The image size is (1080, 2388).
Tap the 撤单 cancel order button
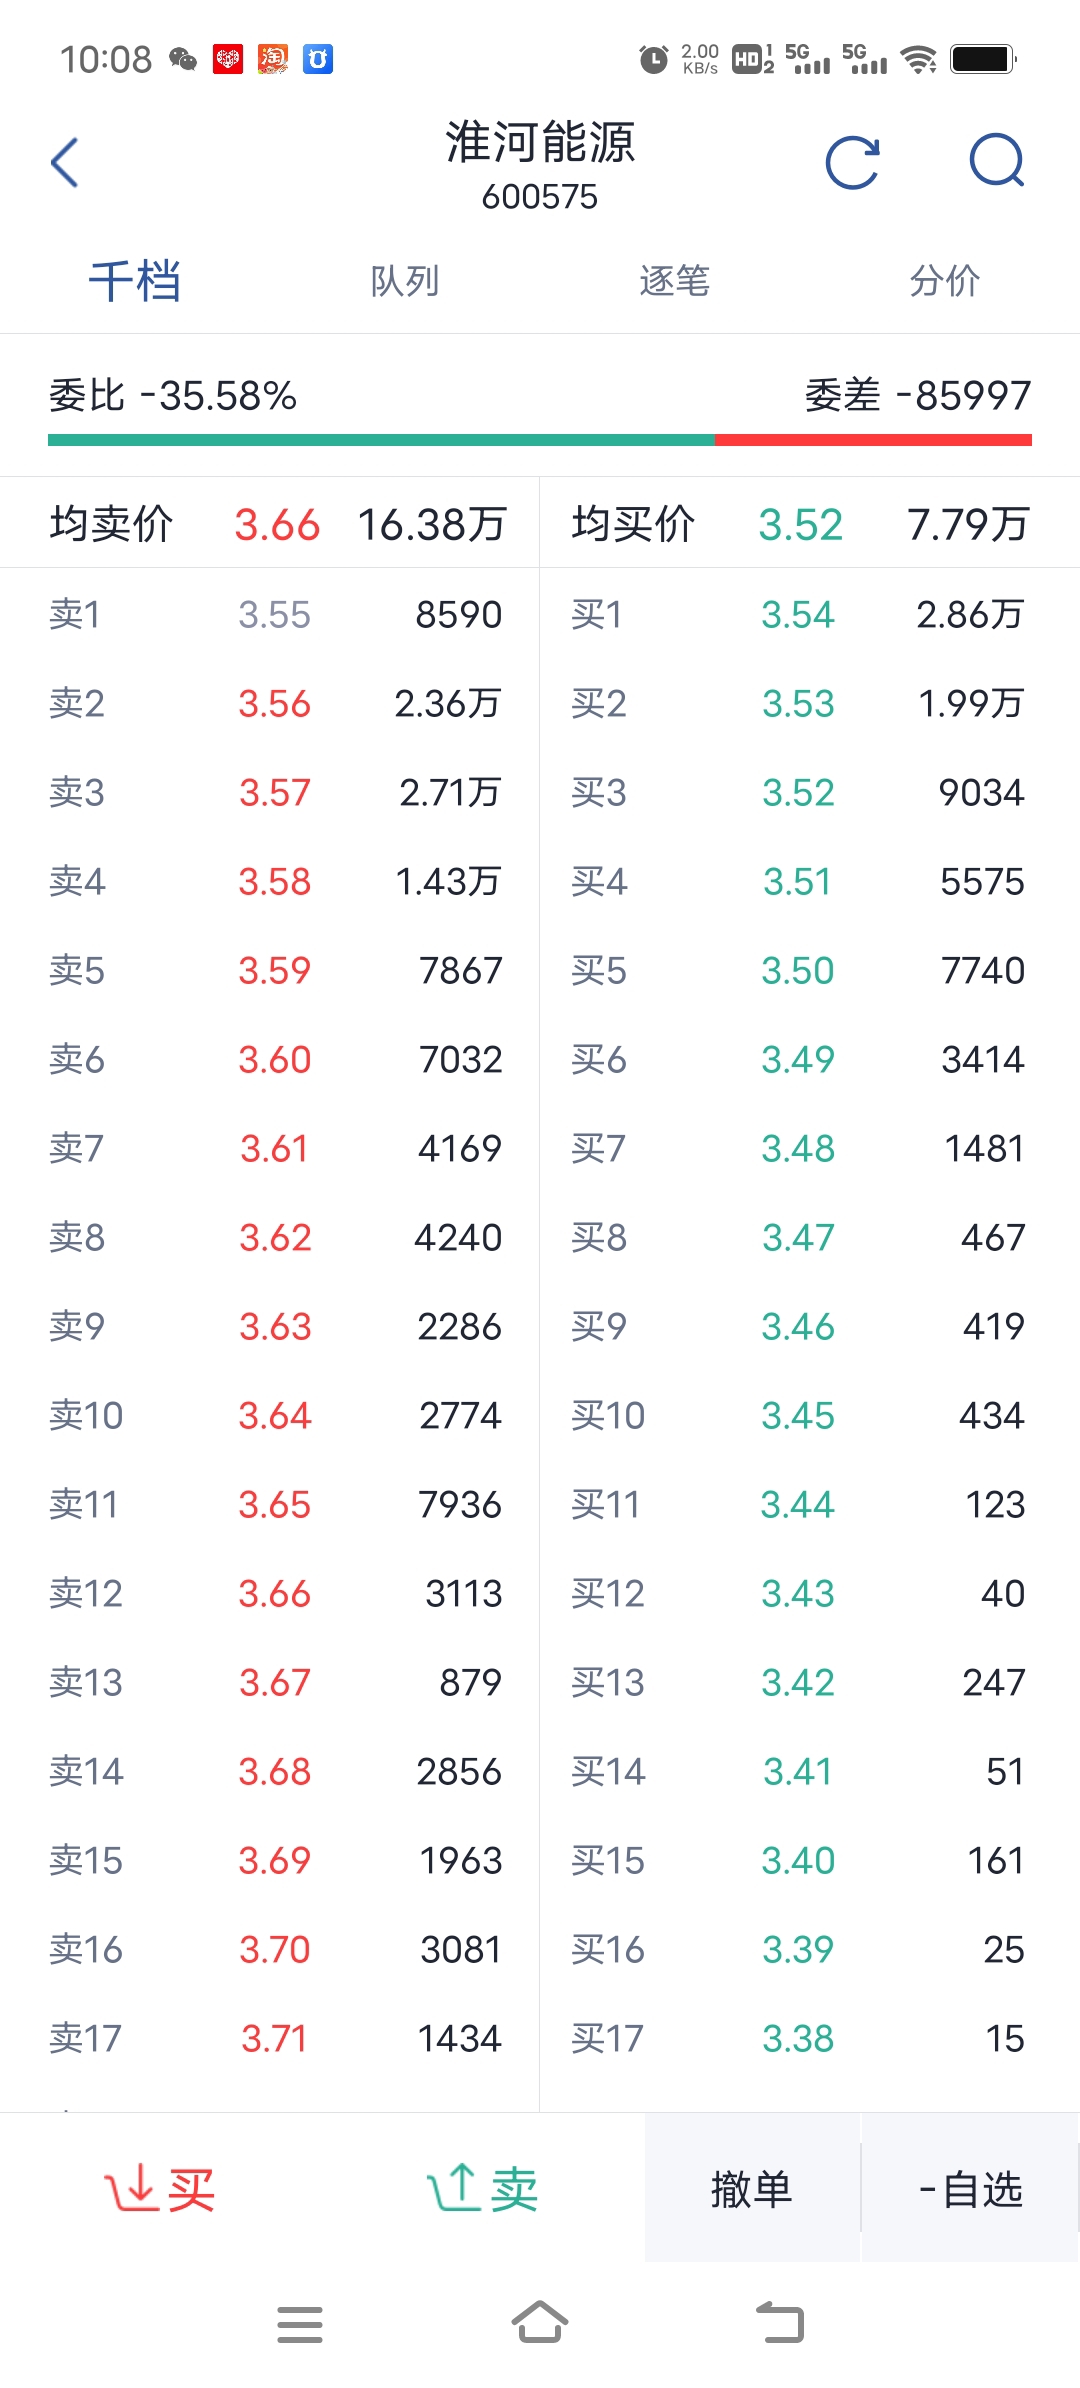(752, 2189)
